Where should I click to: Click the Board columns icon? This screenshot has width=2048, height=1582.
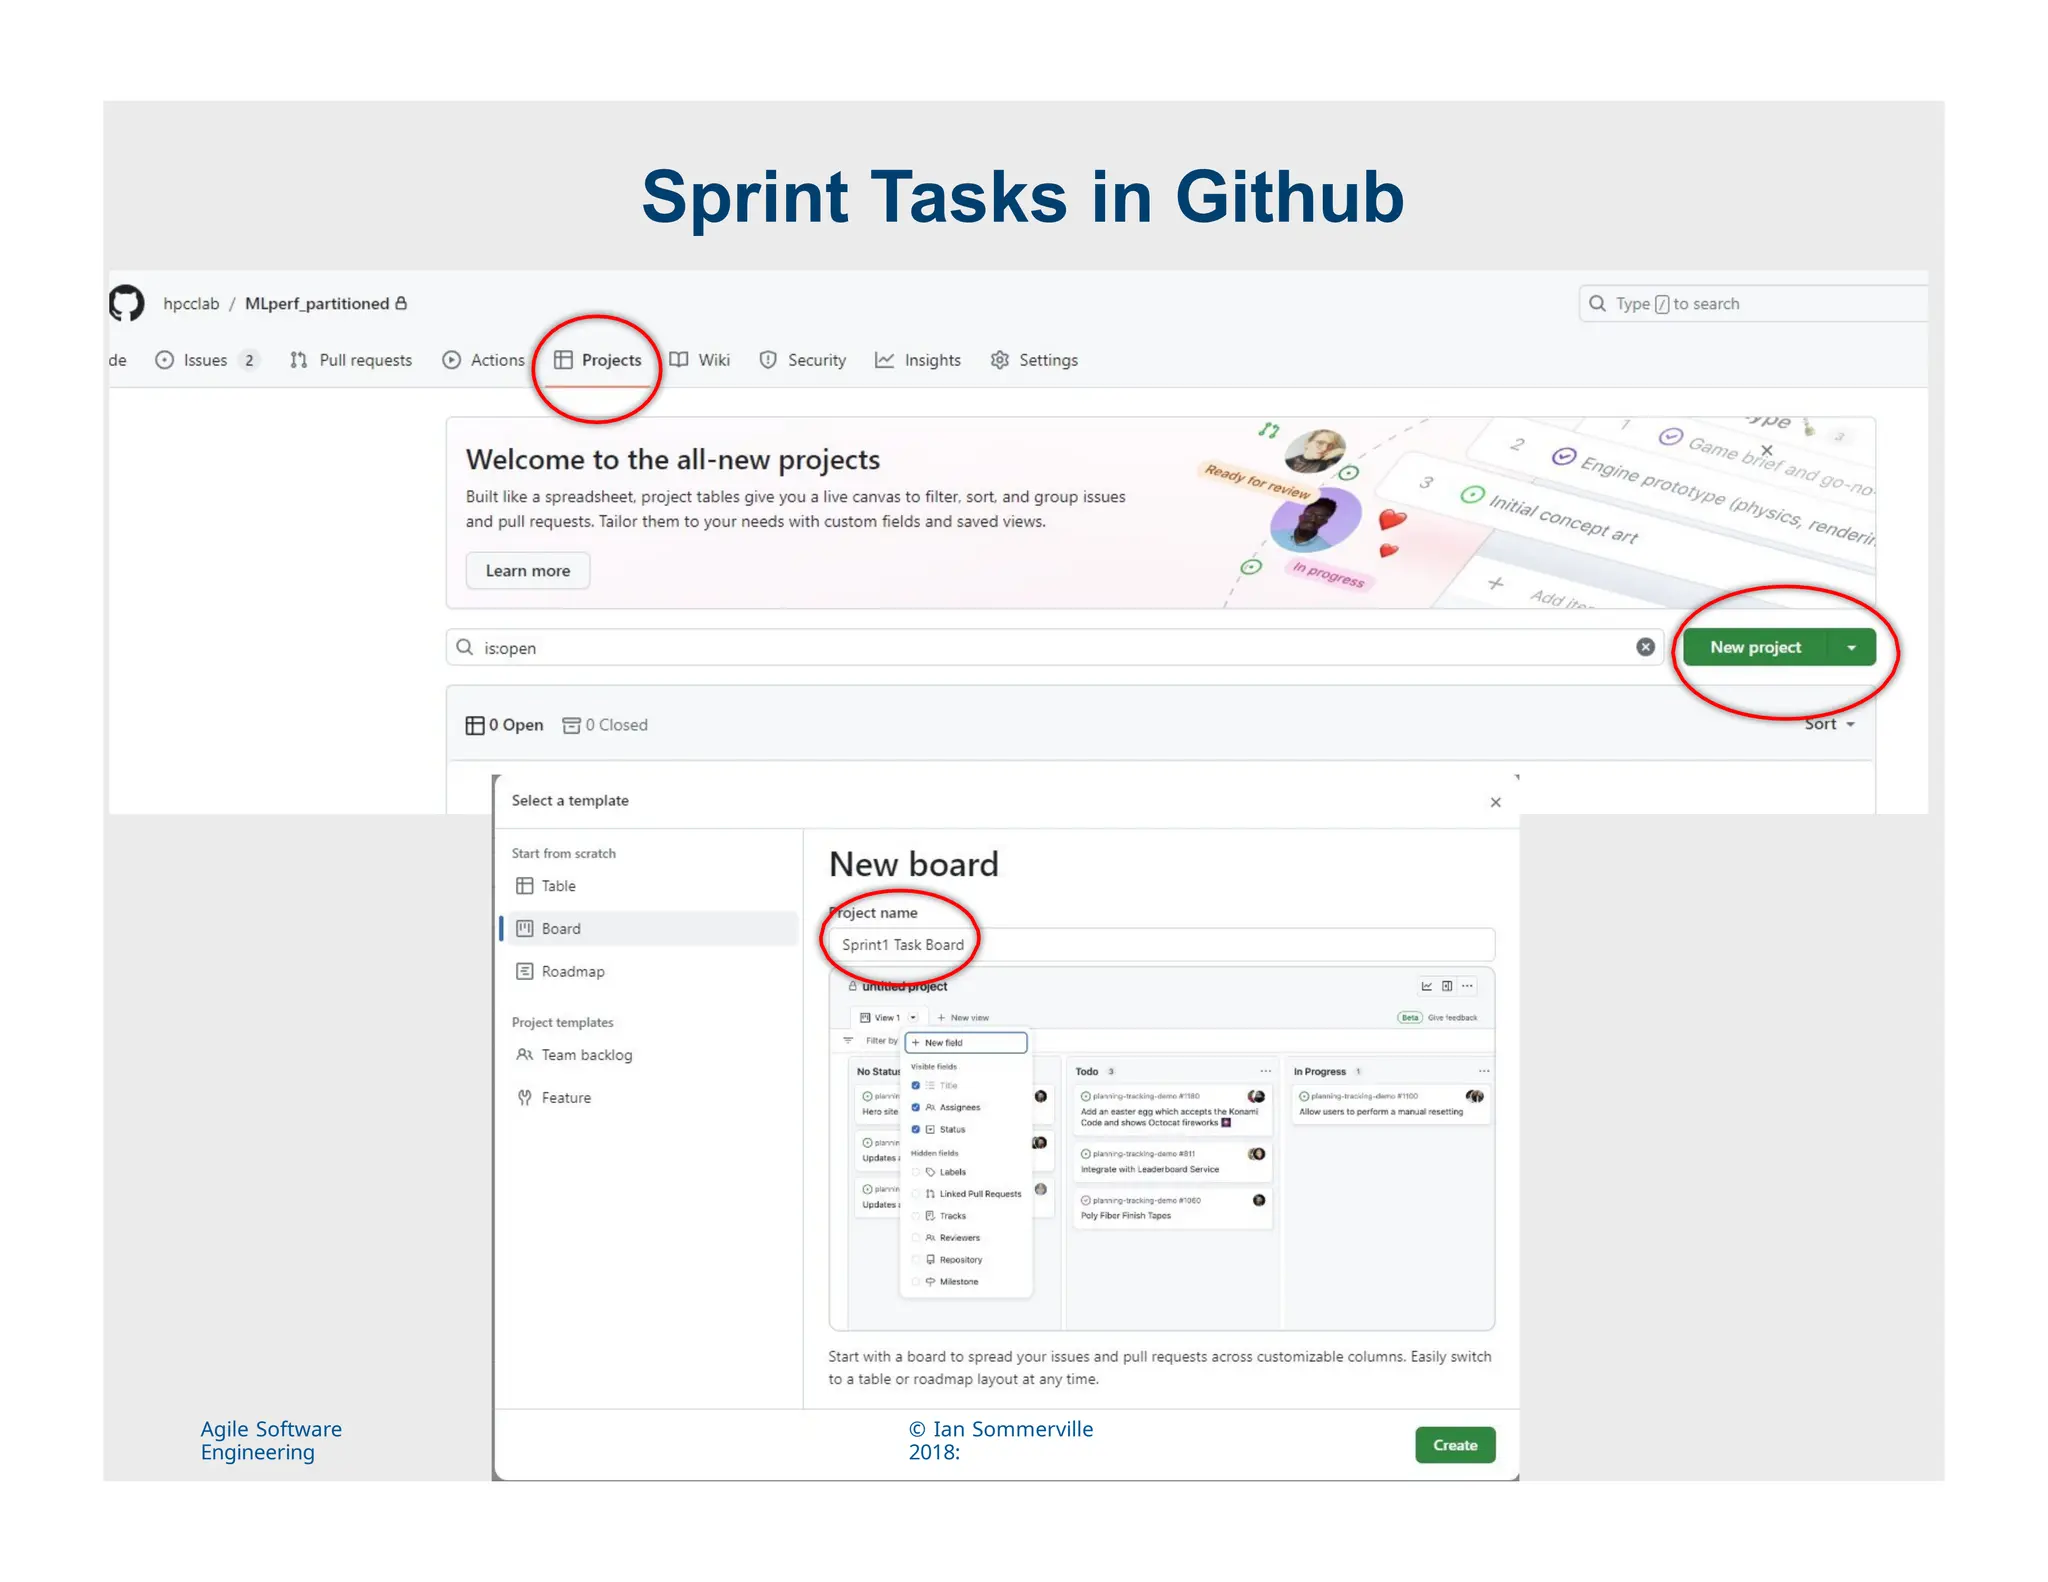pos(524,928)
